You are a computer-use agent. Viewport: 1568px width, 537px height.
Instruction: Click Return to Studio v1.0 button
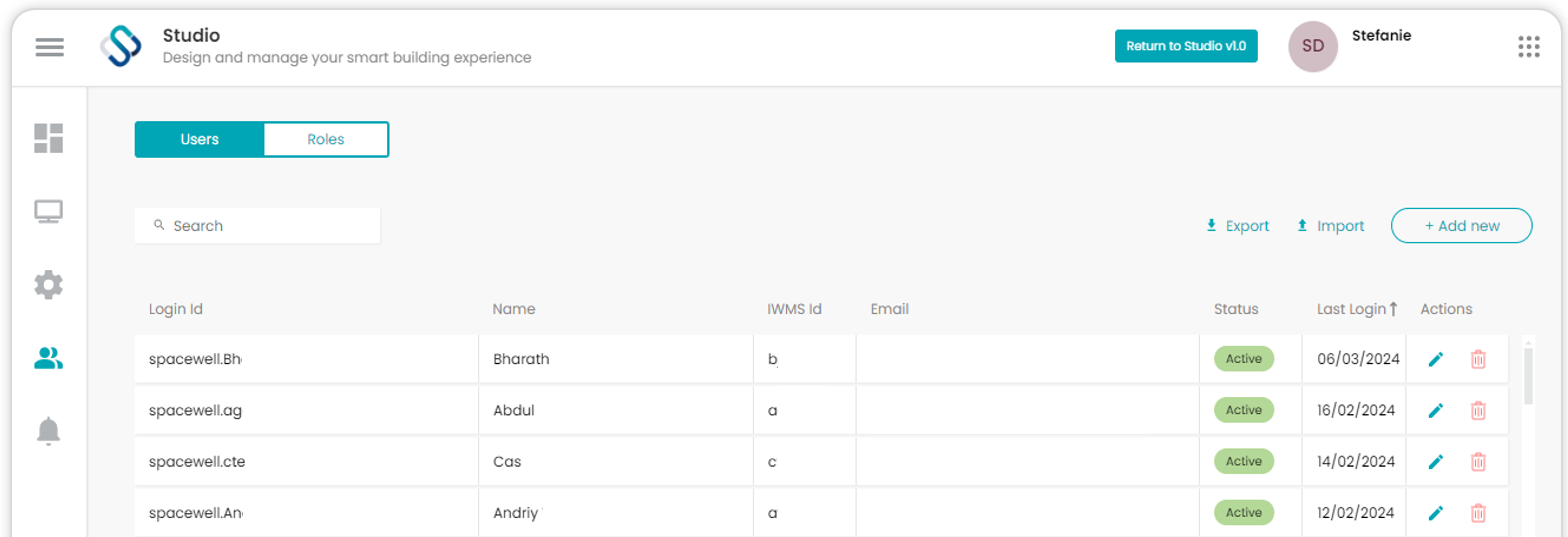click(x=1186, y=46)
